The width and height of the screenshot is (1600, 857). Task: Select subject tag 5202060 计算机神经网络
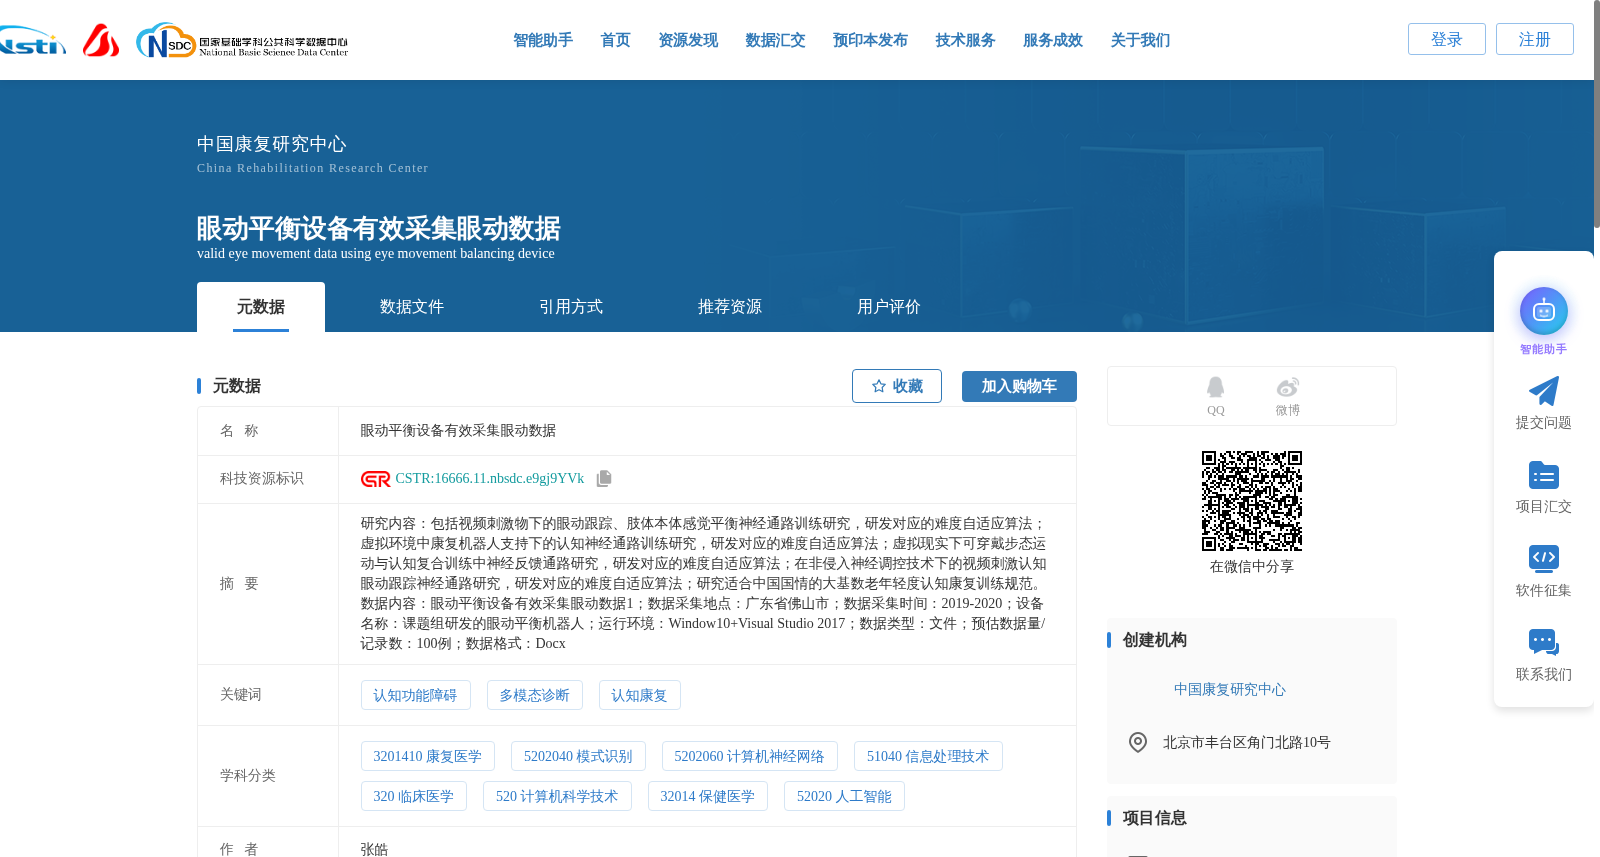[750, 756]
